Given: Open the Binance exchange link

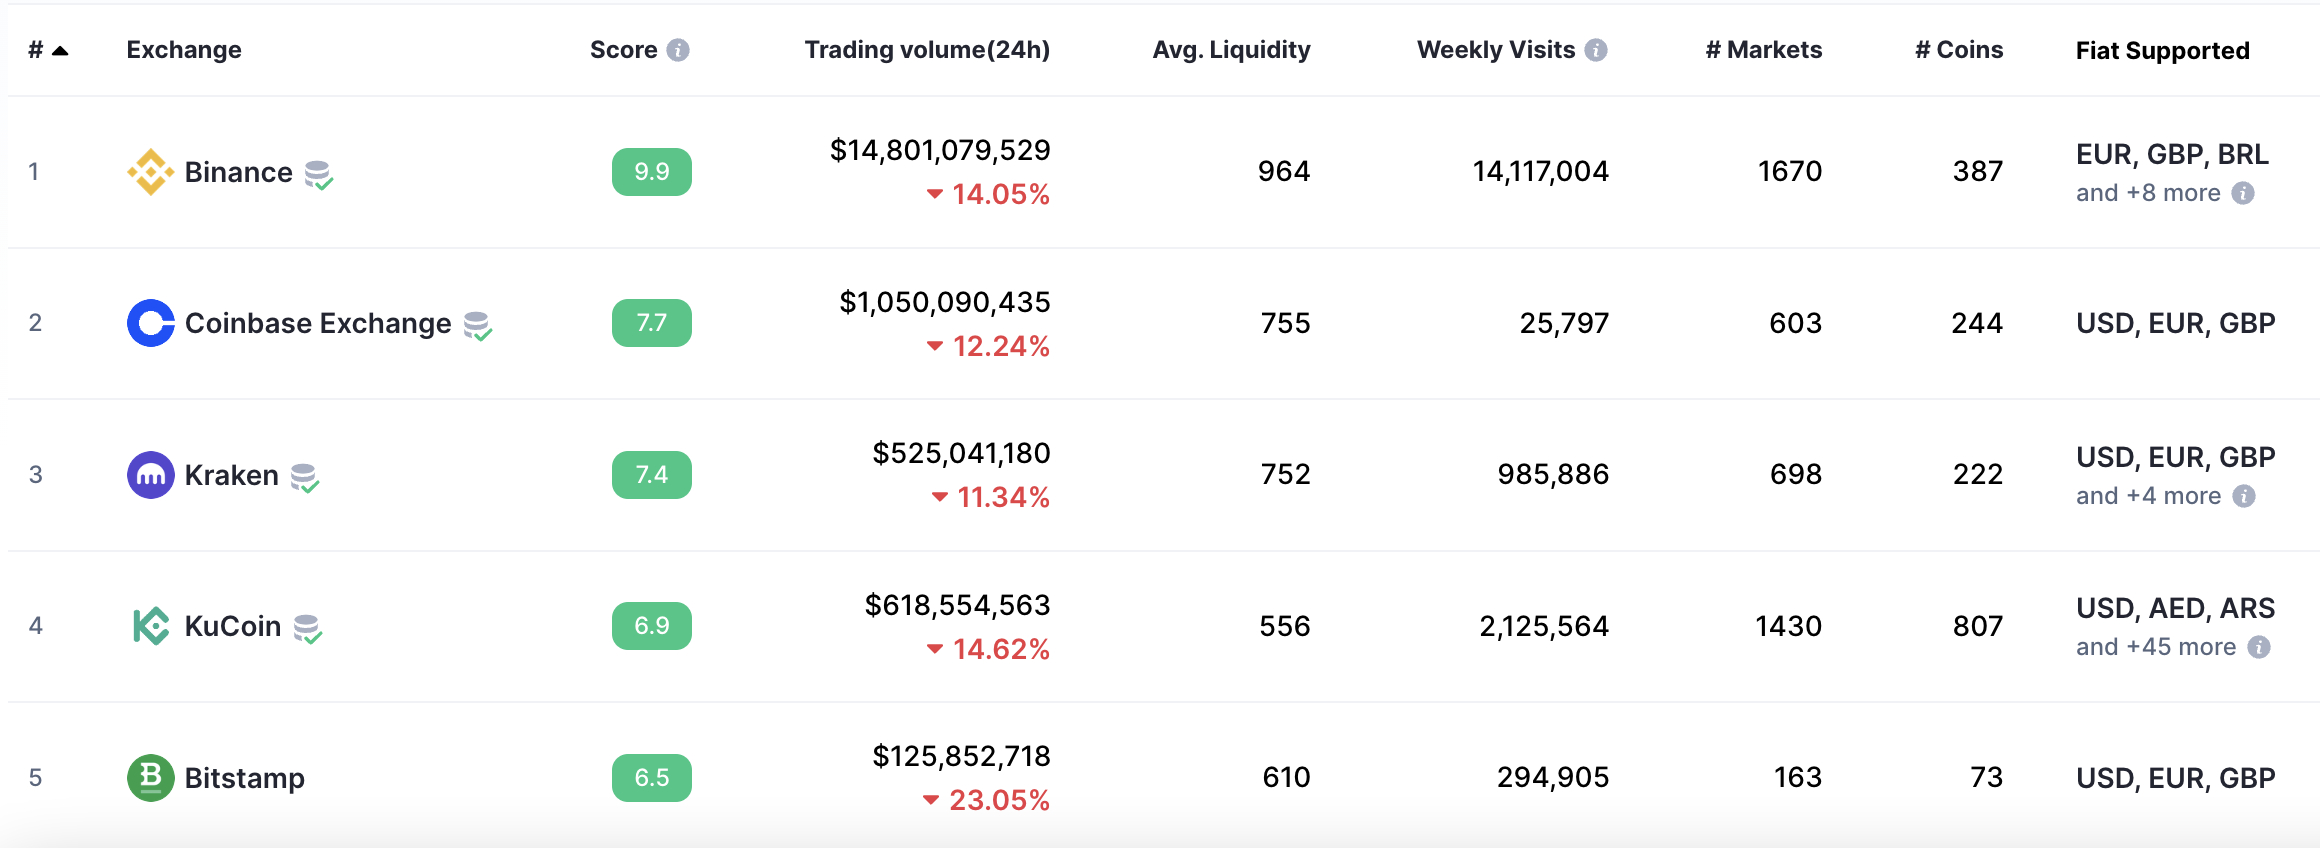Looking at the screenshot, I should pos(239,172).
